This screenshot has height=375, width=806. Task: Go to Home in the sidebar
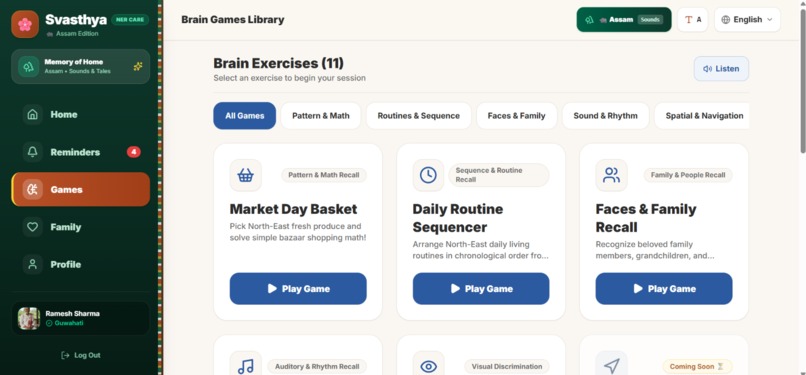pyautogui.click(x=81, y=115)
